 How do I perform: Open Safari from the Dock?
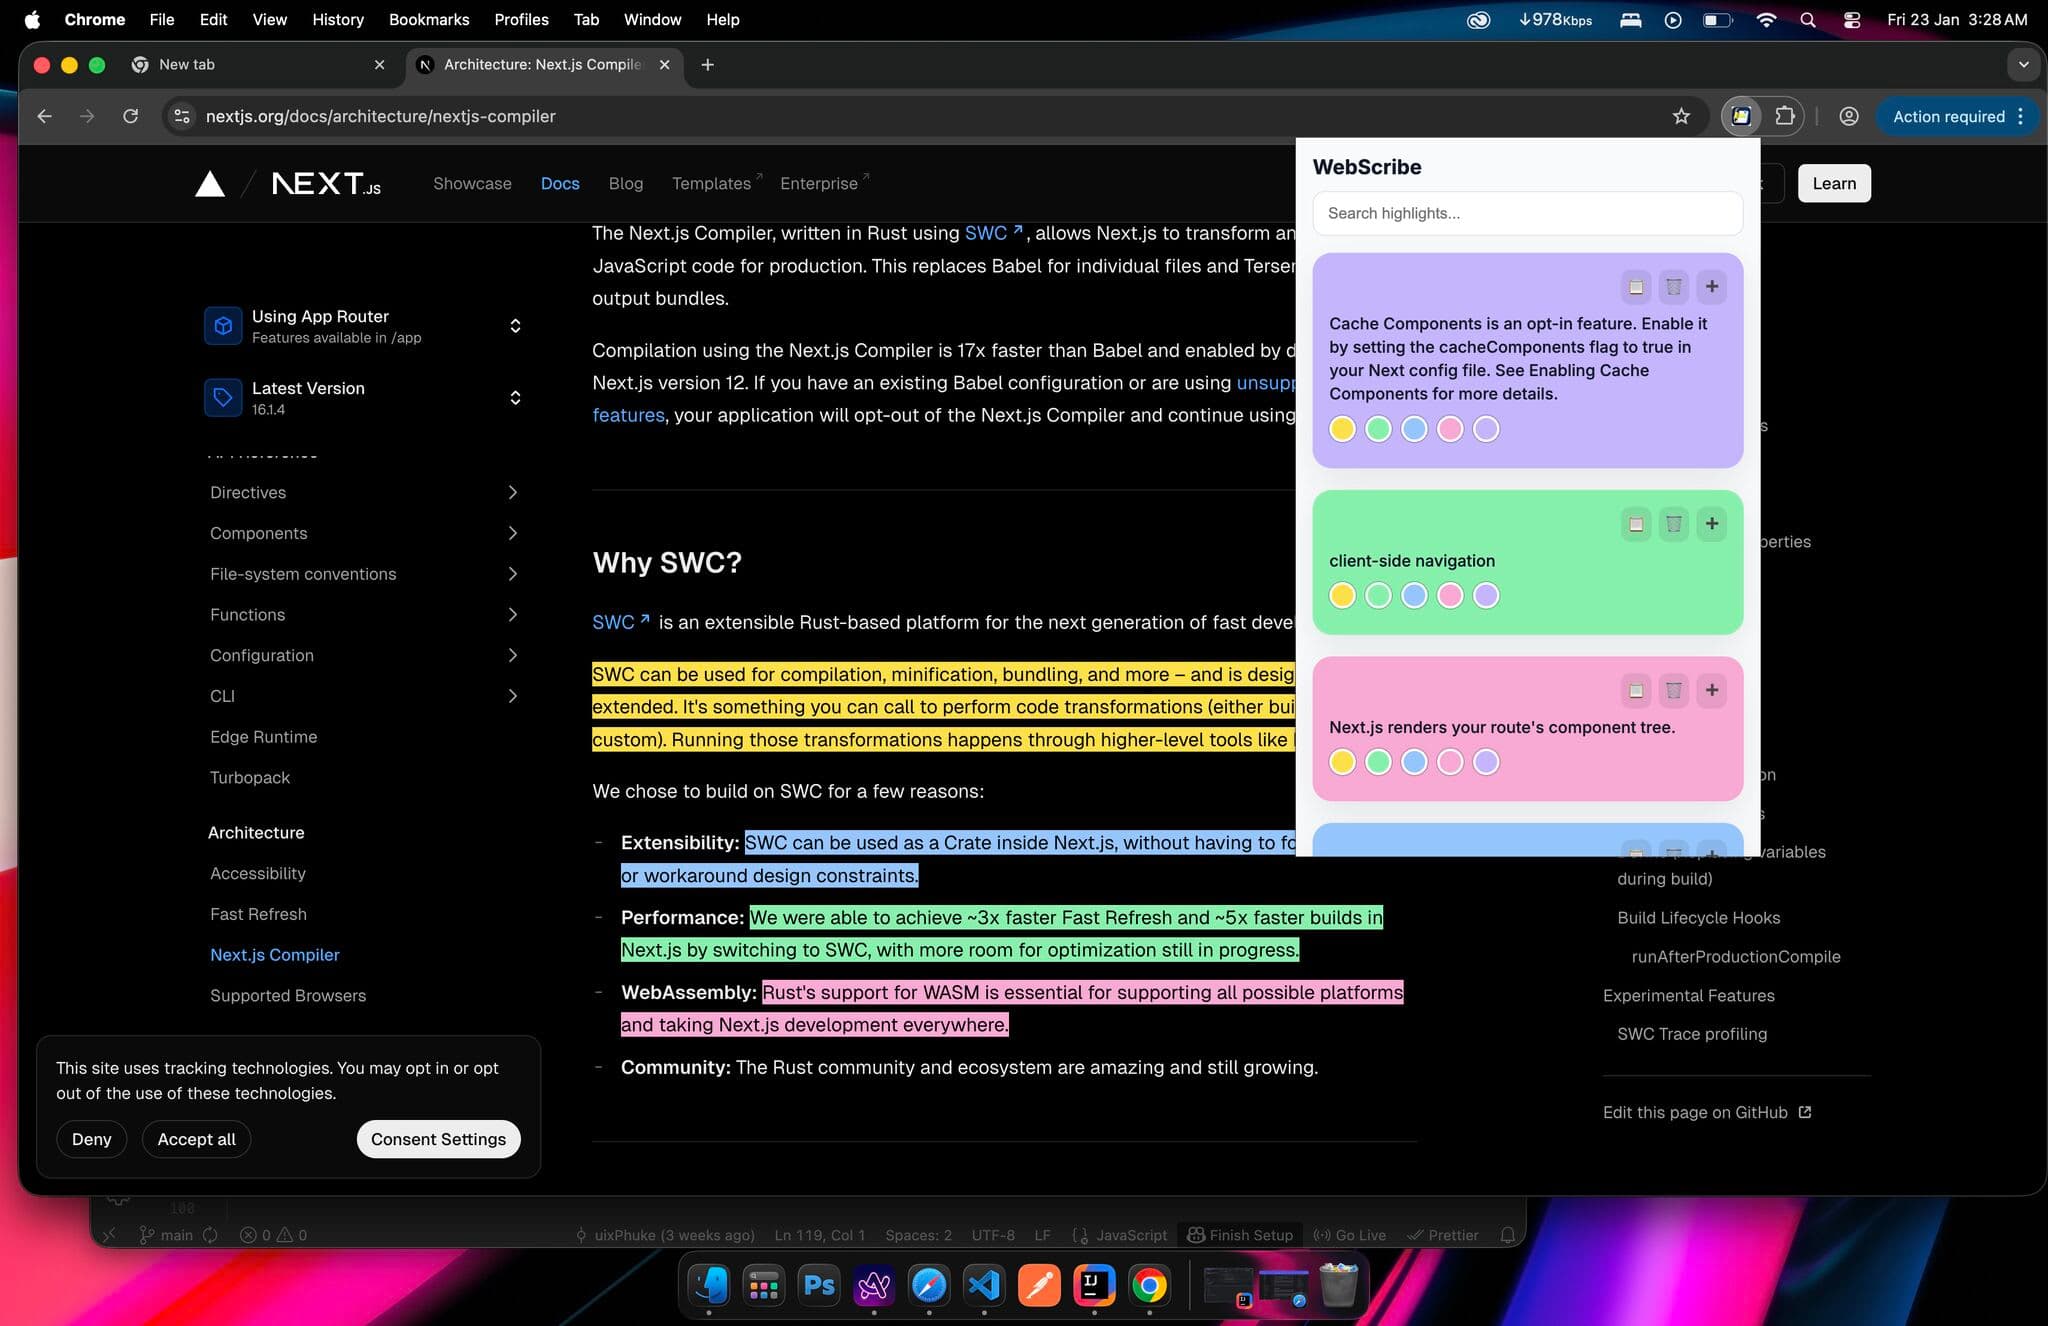(x=929, y=1285)
